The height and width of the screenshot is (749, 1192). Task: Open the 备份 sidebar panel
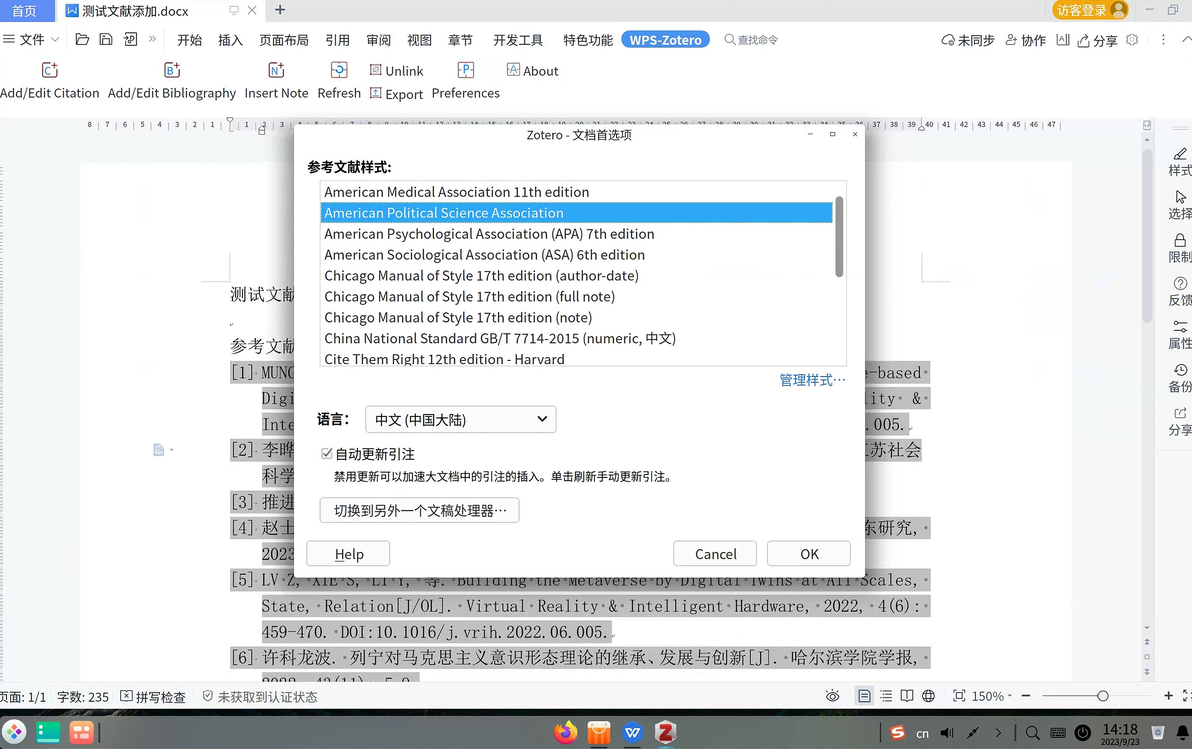[1180, 378]
